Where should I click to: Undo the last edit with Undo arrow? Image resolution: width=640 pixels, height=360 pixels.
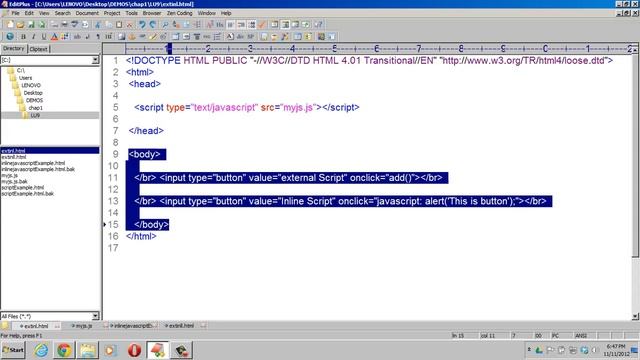tap(142, 24)
